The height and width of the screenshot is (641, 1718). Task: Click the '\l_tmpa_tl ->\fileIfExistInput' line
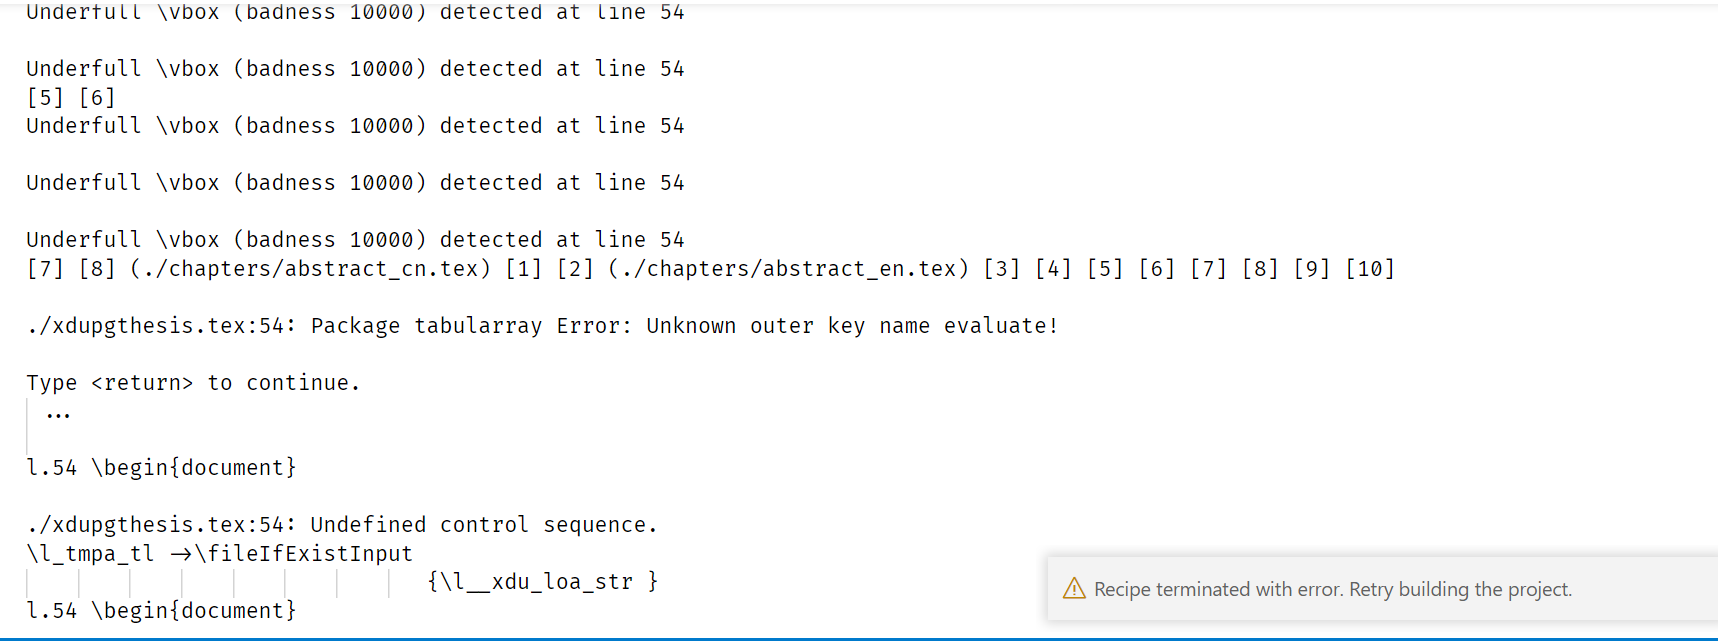tap(219, 554)
